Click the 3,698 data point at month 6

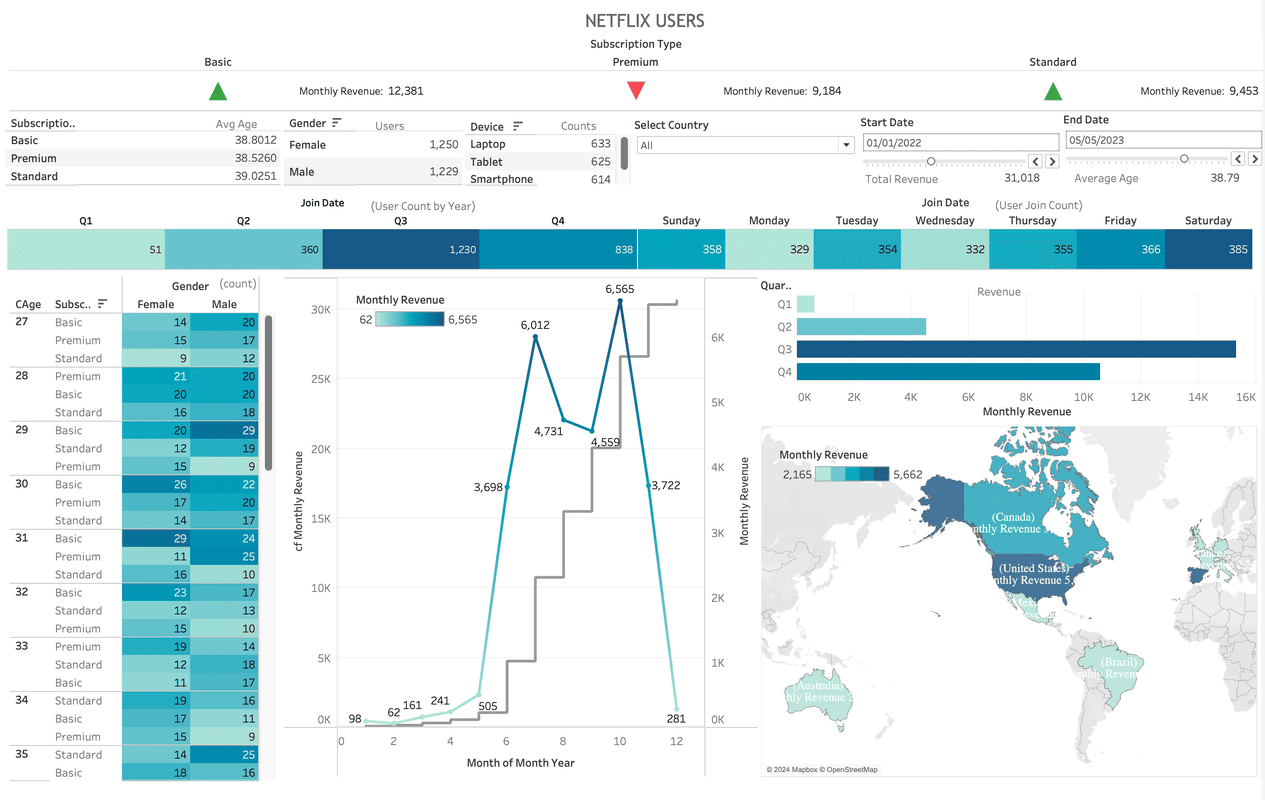tap(507, 487)
